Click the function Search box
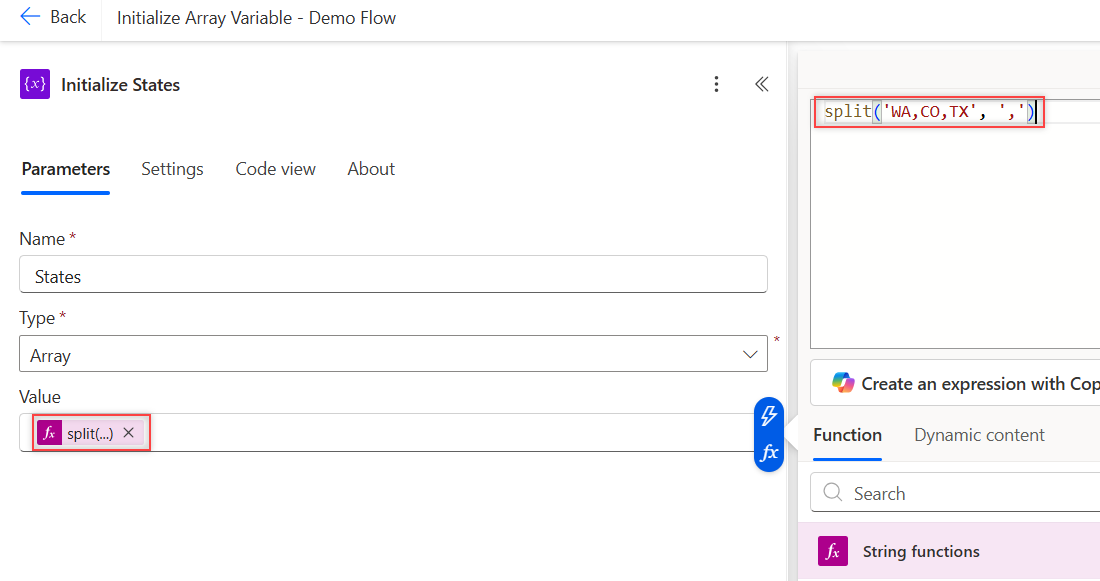This screenshot has height=581, width=1100. (955, 493)
